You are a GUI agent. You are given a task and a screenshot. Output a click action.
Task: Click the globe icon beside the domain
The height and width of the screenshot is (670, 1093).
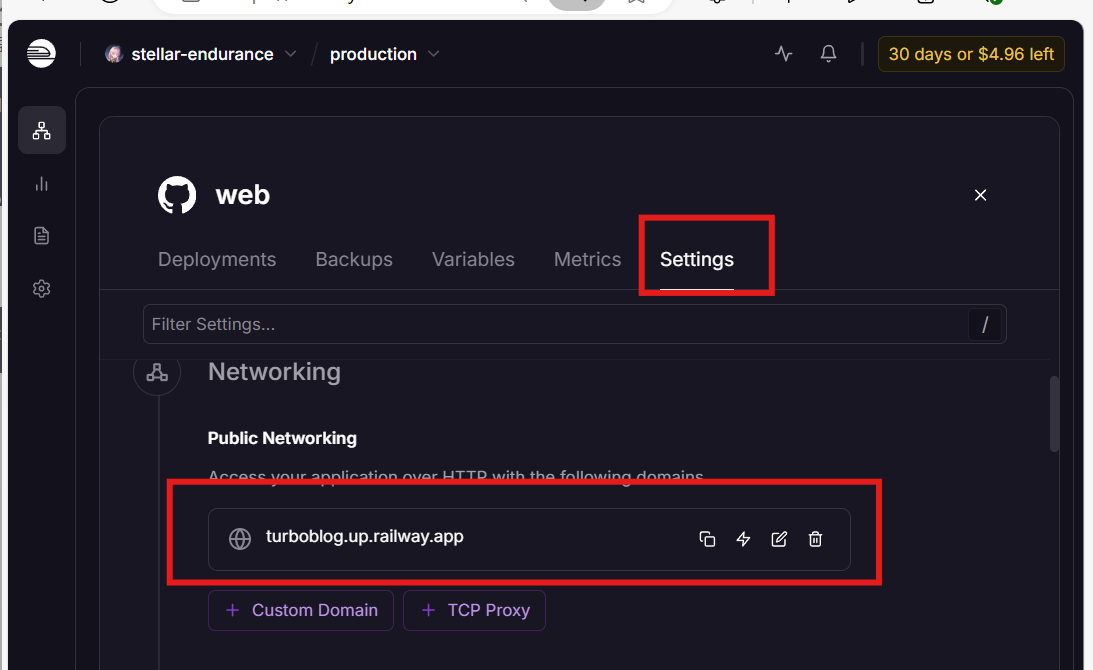tap(240, 539)
